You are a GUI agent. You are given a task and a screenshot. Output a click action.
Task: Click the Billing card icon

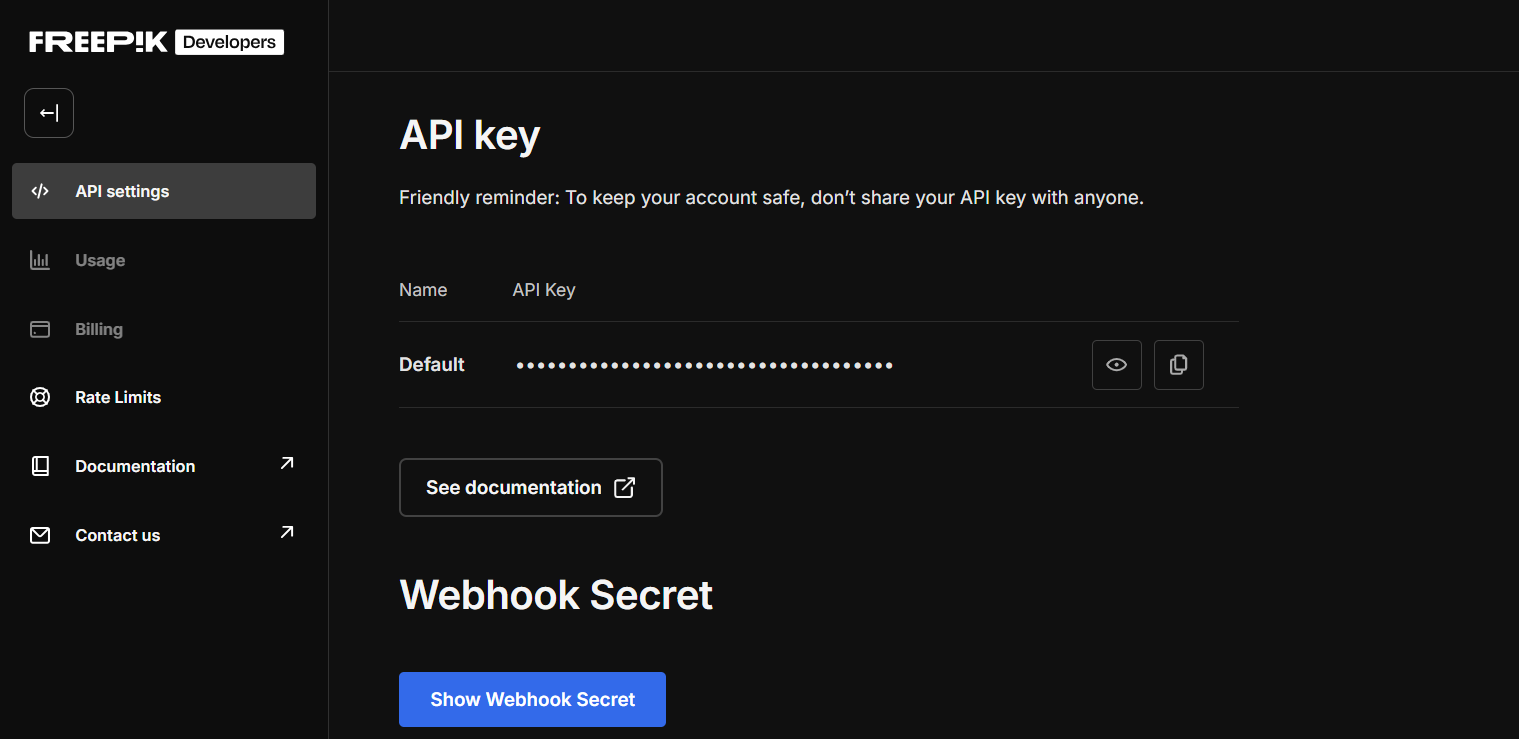click(40, 328)
